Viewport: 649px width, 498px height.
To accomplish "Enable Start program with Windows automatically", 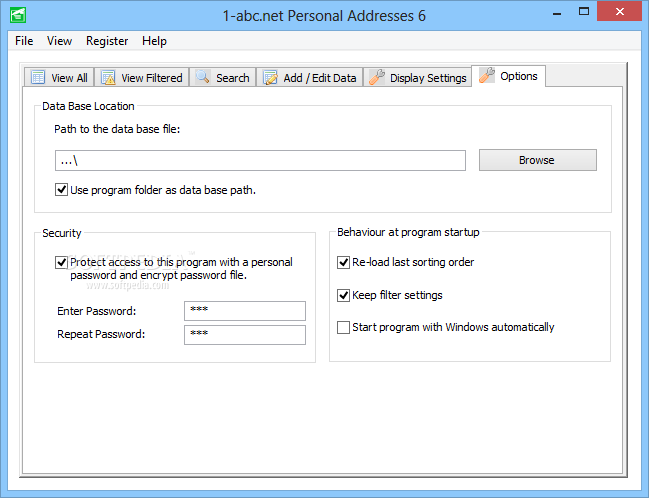I will point(344,327).
